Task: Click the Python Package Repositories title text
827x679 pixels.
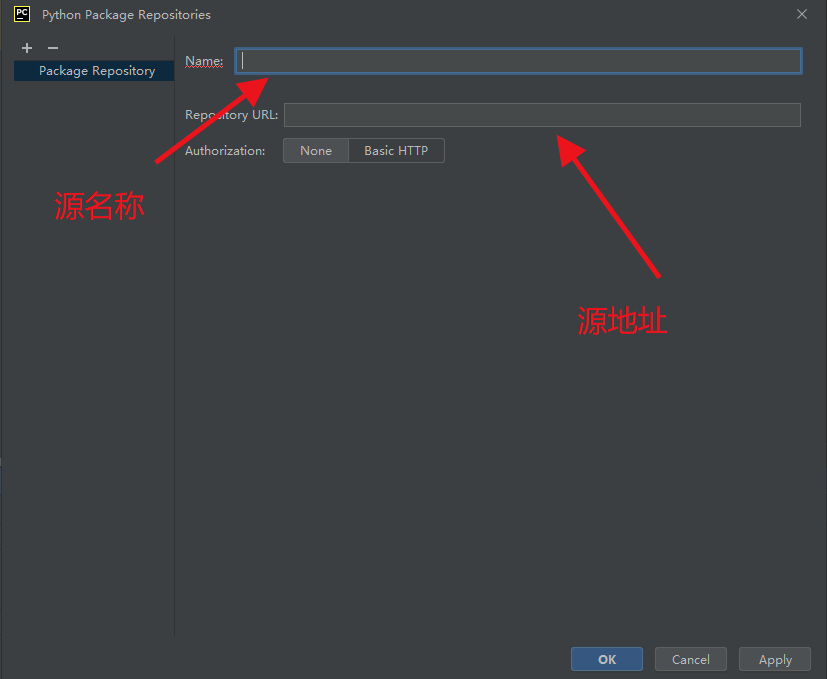Action: (x=126, y=15)
